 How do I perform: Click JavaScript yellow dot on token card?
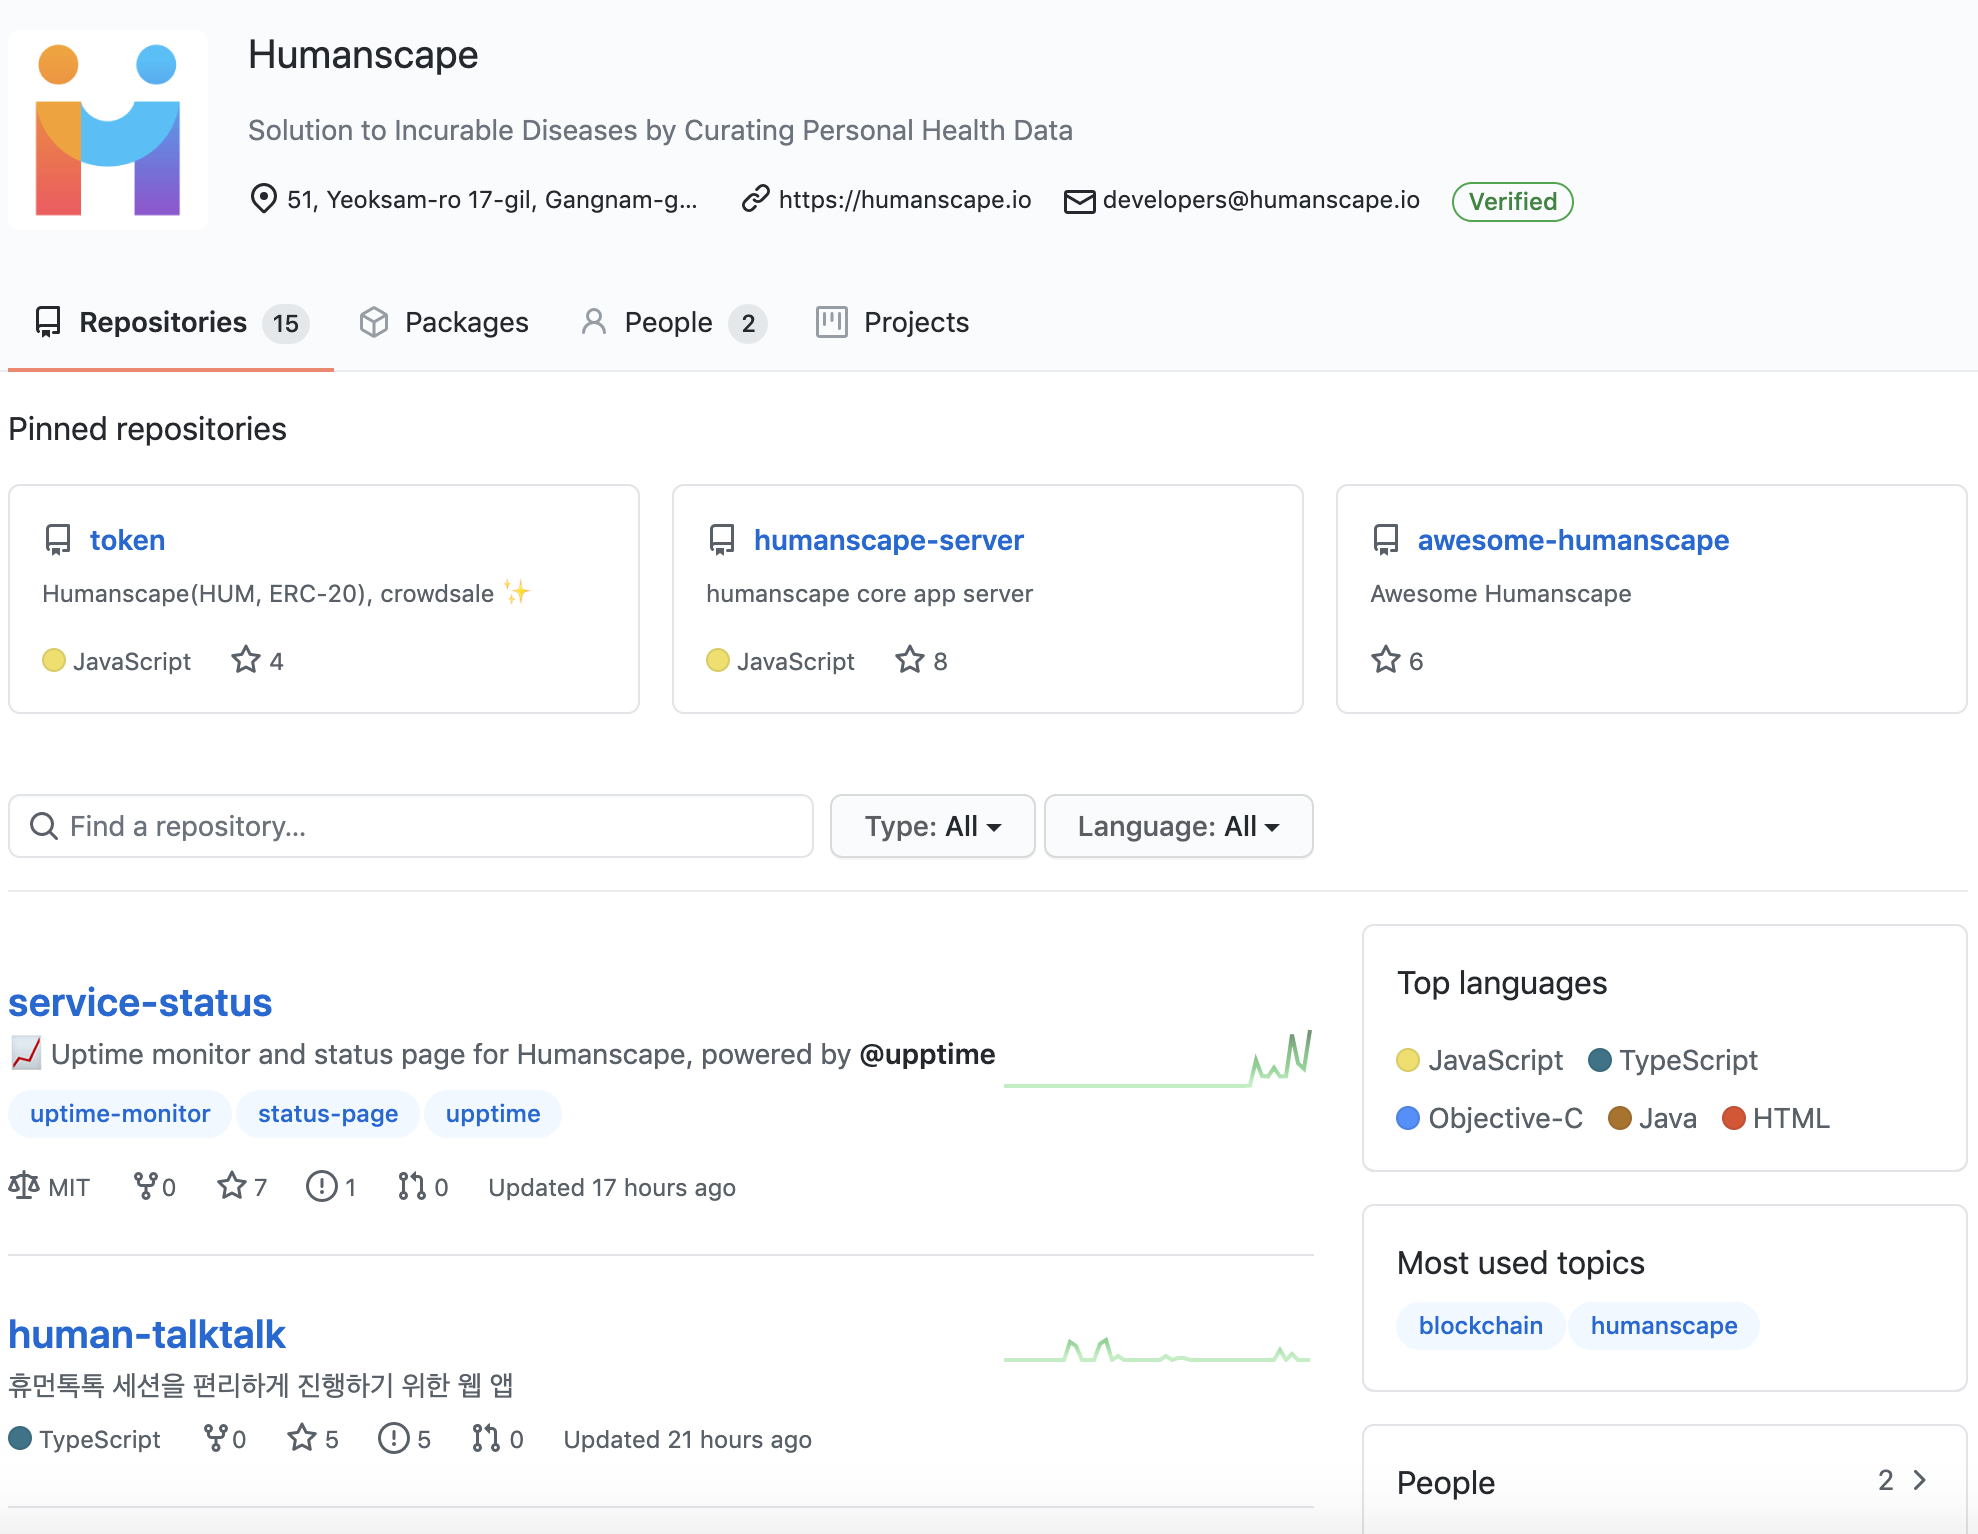point(54,660)
